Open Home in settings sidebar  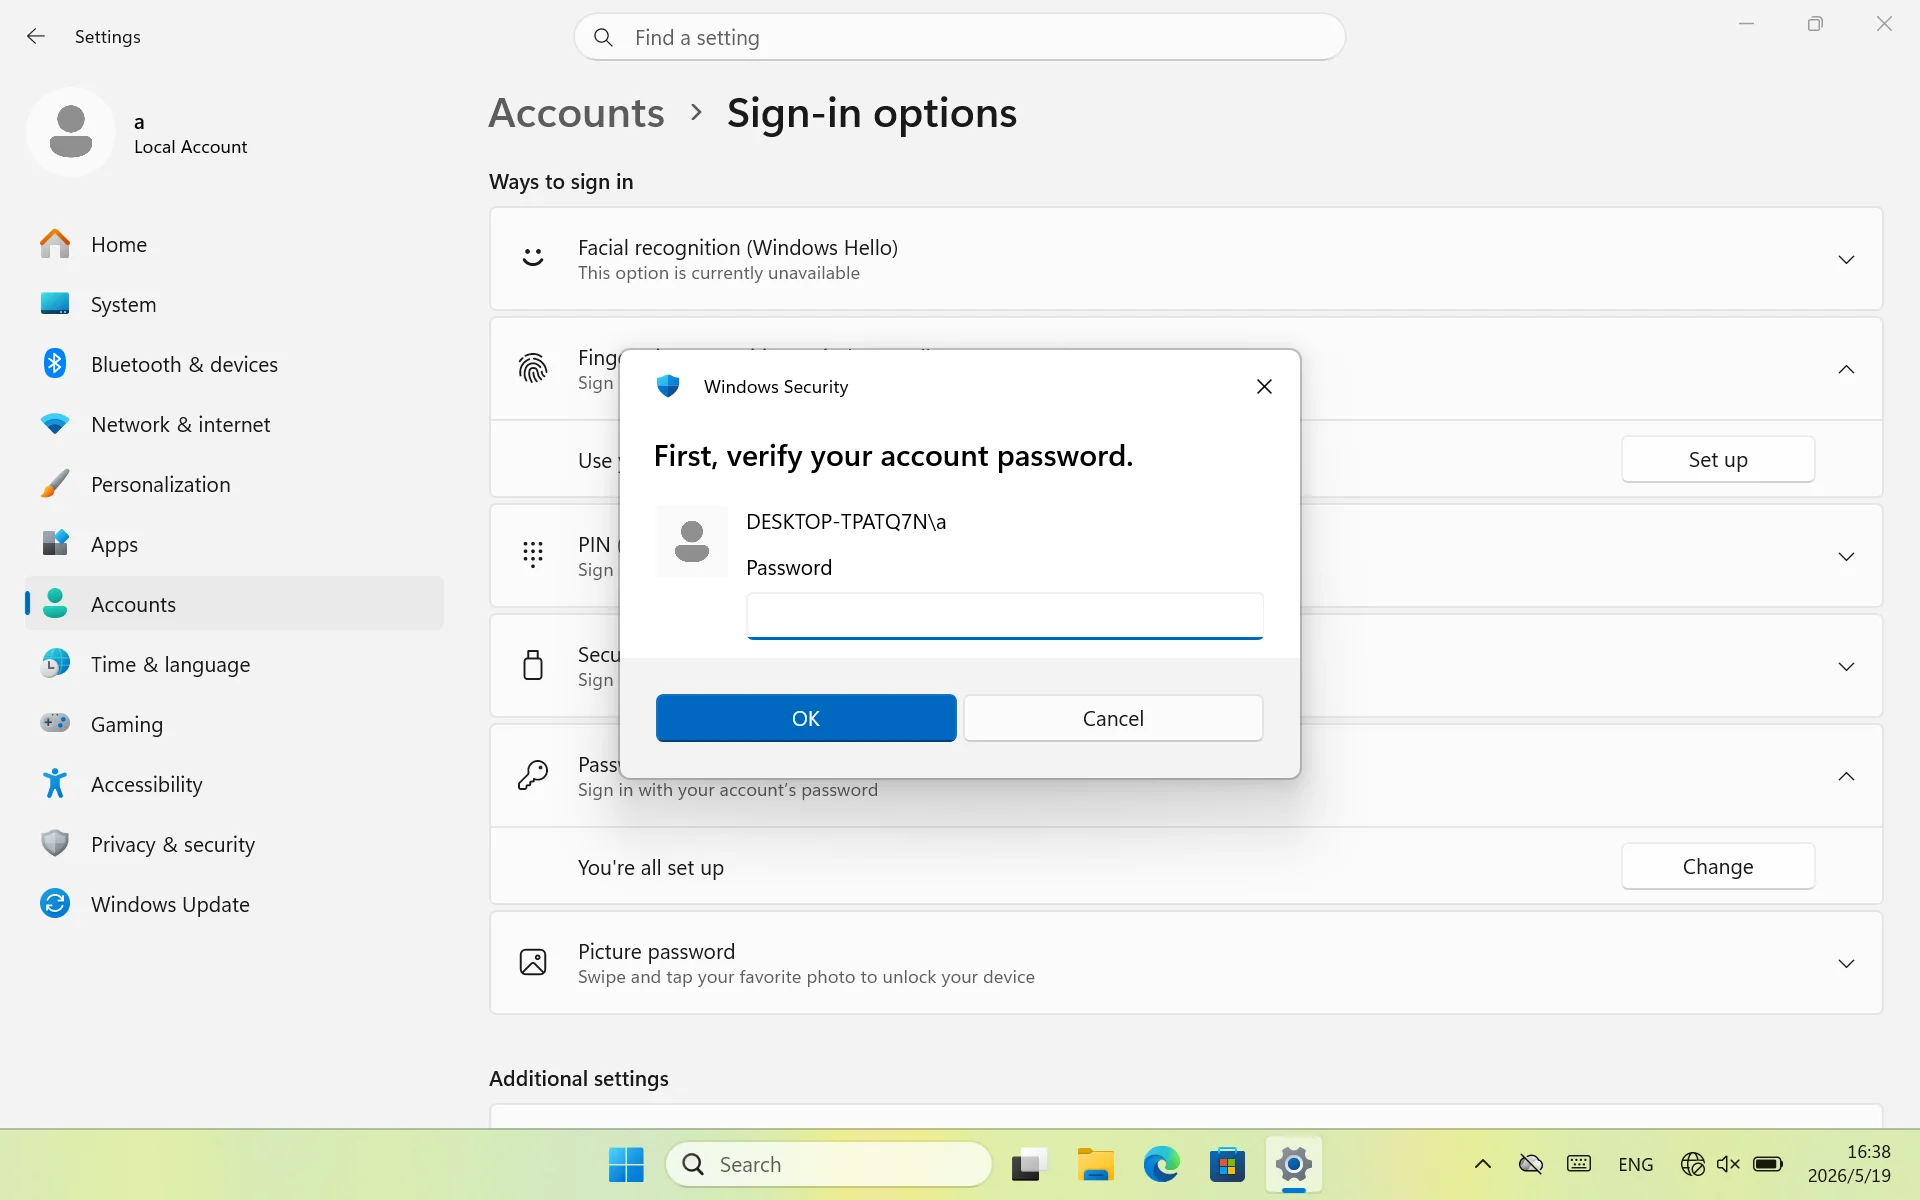[234, 244]
